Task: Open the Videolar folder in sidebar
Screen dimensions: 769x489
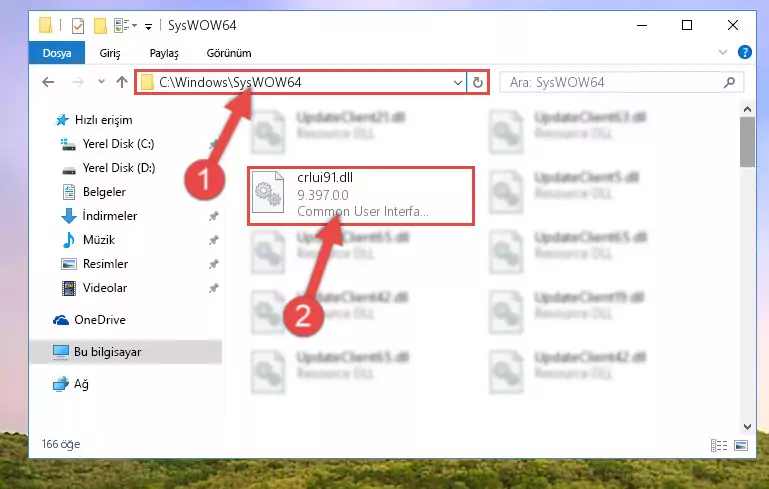Action: (x=105, y=288)
